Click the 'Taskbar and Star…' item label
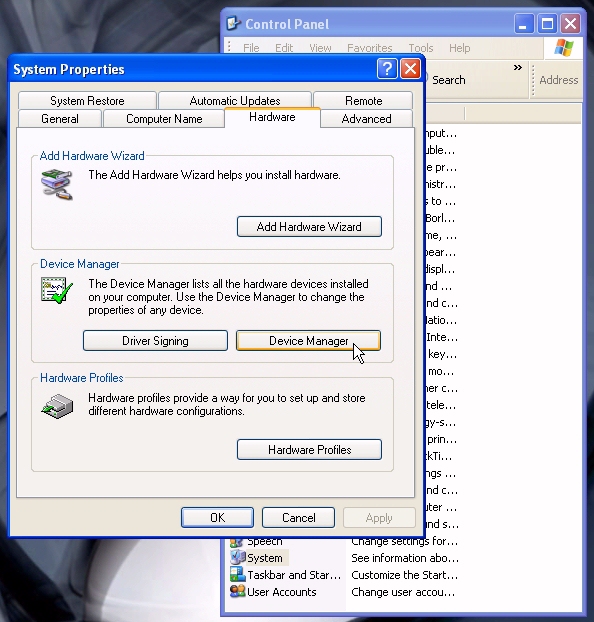The width and height of the screenshot is (594, 622). coord(294,575)
